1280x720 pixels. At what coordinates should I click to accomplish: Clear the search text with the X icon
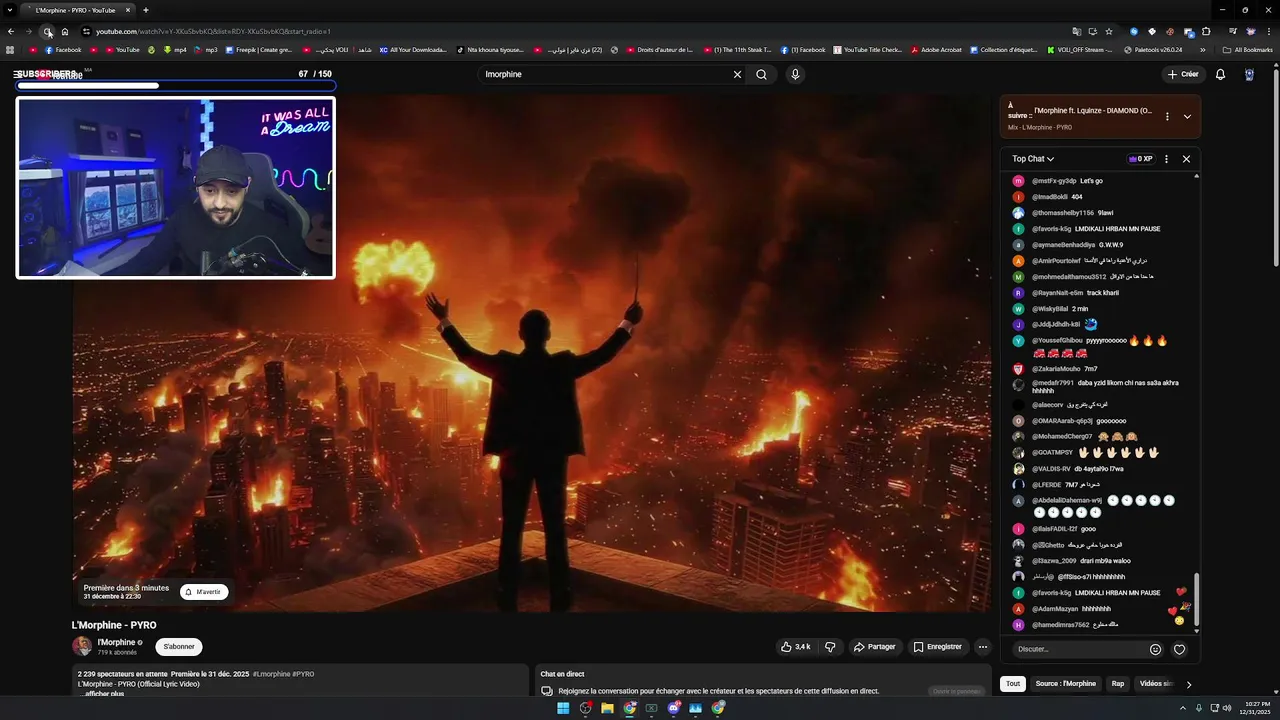(x=737, y=74)
